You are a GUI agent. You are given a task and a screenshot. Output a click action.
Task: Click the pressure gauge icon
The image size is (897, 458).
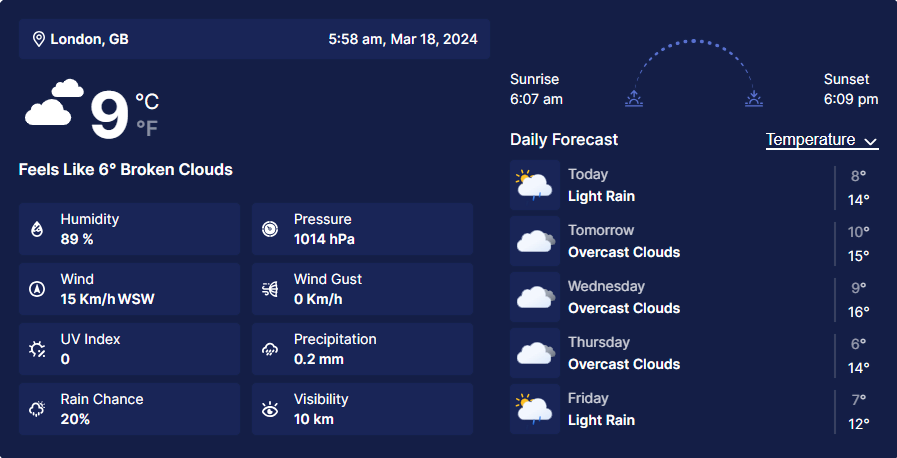pos(270,229)
